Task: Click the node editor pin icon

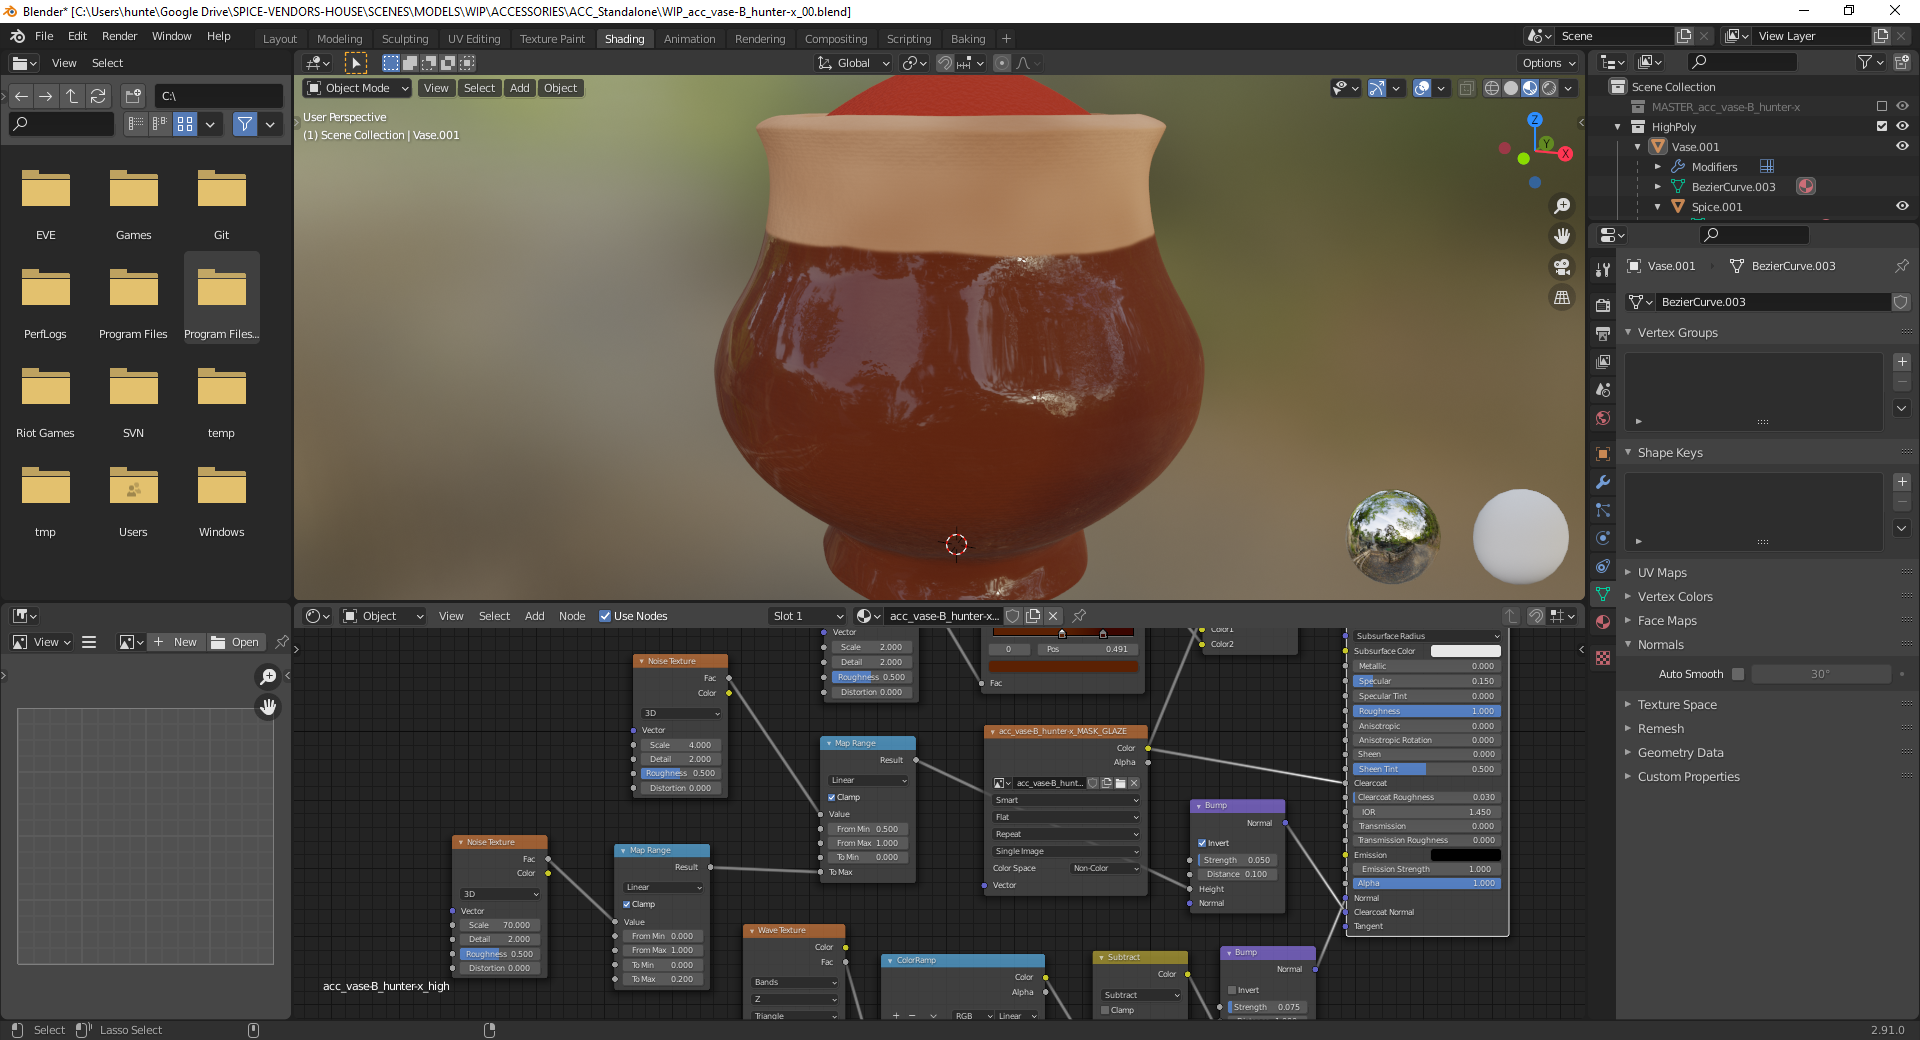Action: coord(1079,616)
